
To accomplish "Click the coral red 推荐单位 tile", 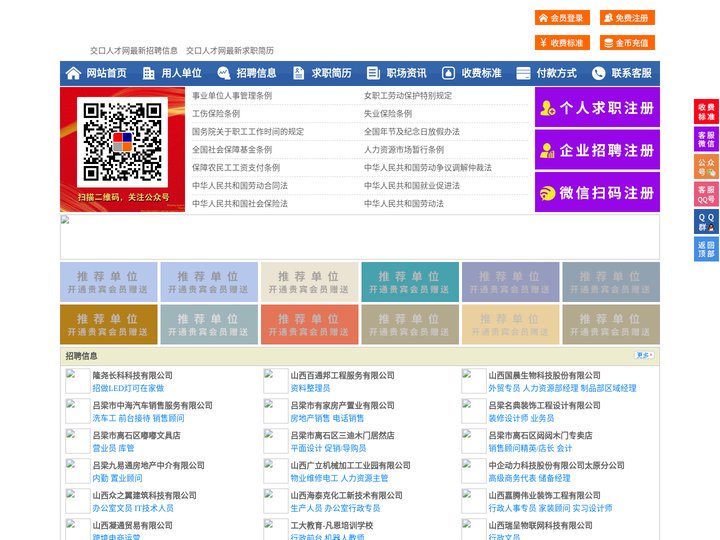I will pyautogui.click(x=309, y=324).
